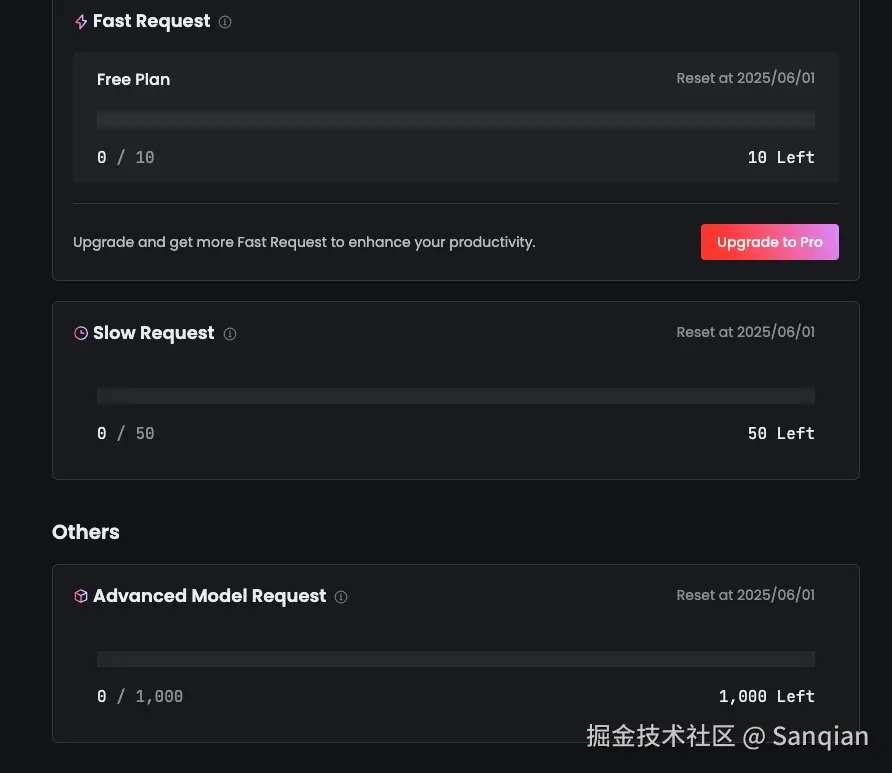Click the Fast Request usage progress bar

(455, 120)
